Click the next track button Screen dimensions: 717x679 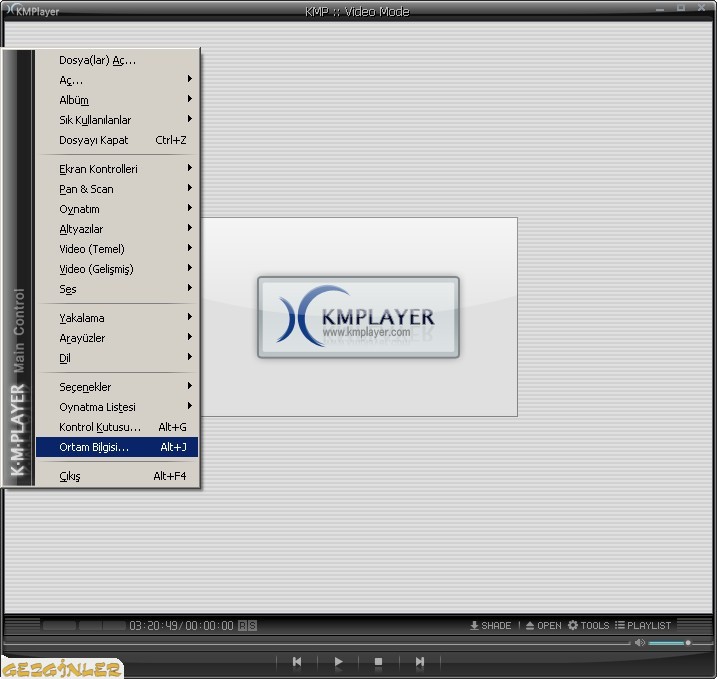click(420, 662)
